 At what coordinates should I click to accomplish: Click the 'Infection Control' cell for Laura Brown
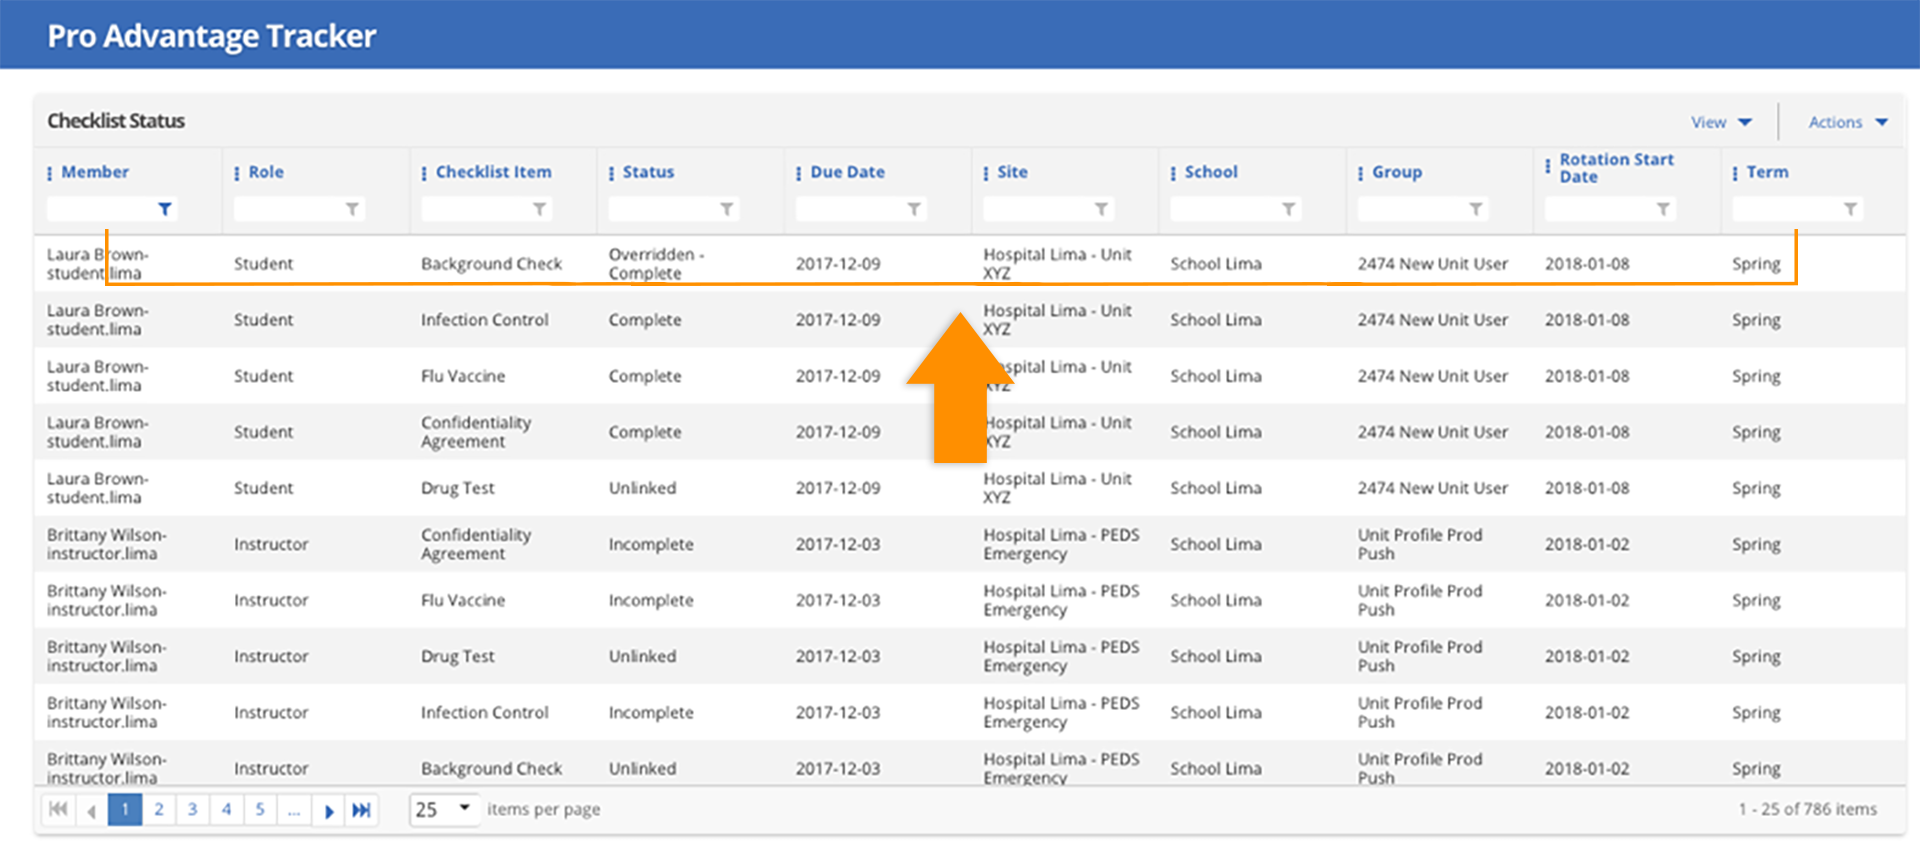(x=484, y=320)
